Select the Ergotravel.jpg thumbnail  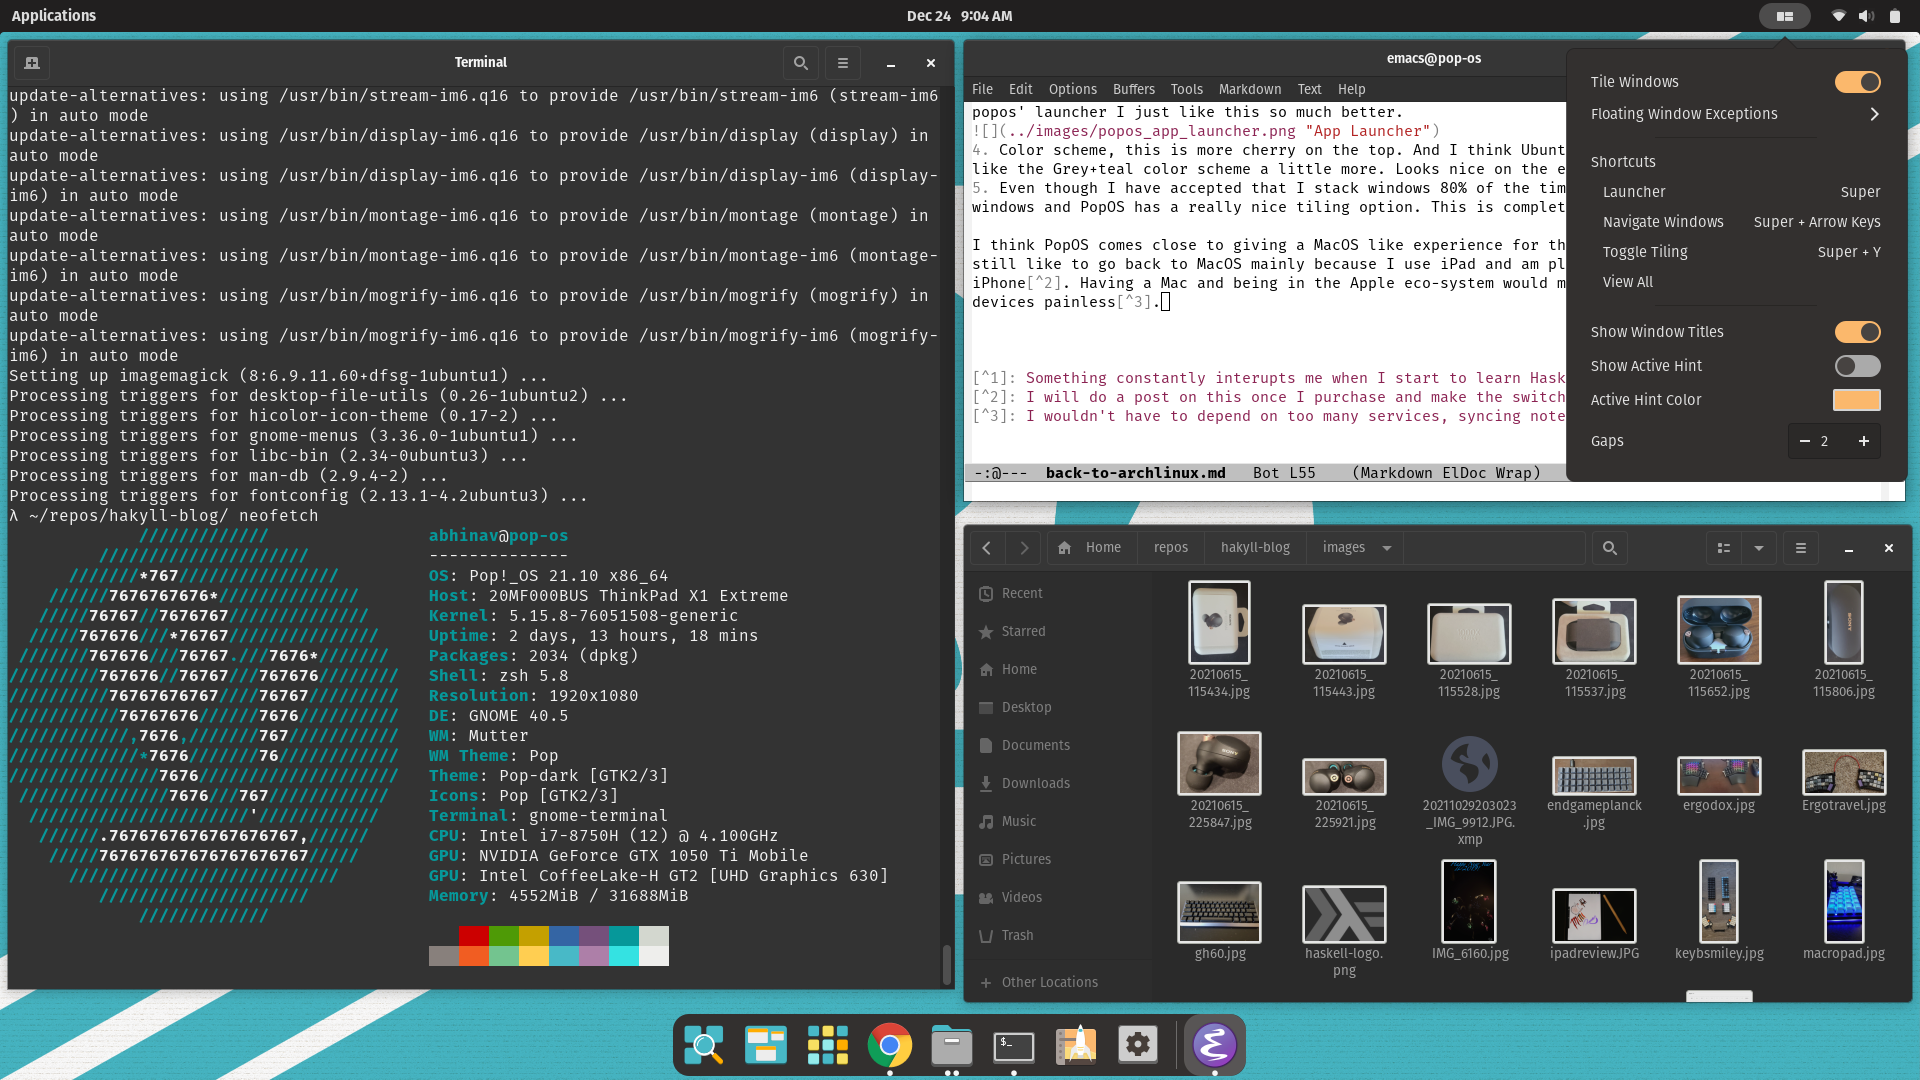coord(1843,773)
